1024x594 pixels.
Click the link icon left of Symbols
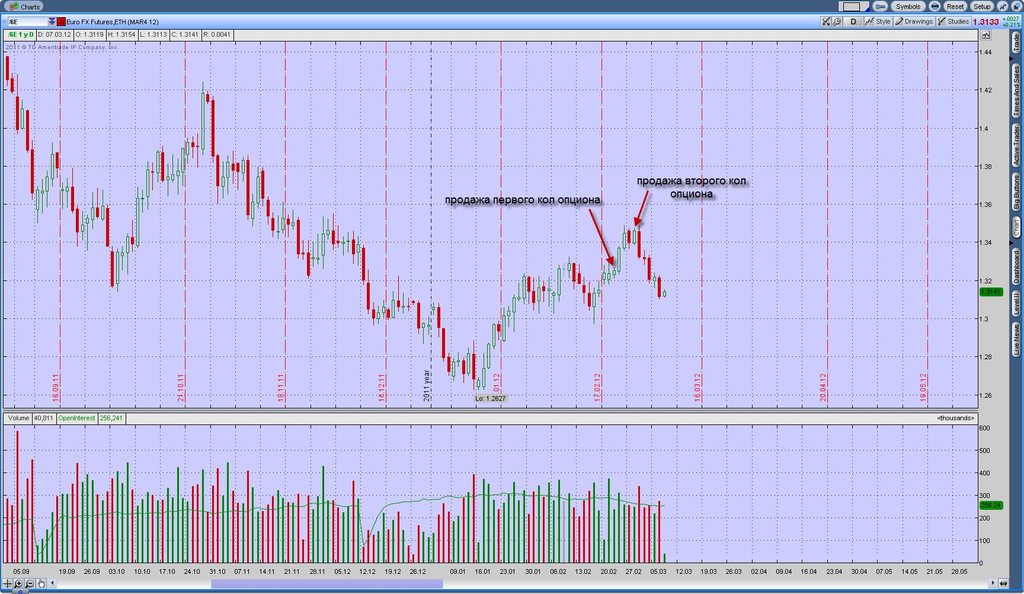(880, 7)
